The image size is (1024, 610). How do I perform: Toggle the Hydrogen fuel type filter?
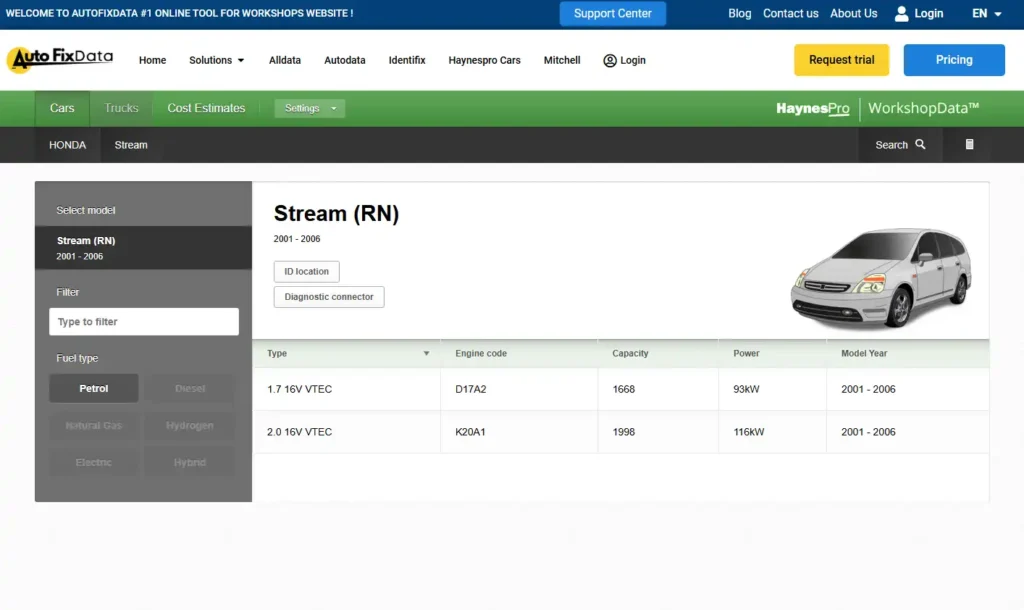tap(190, 425)
